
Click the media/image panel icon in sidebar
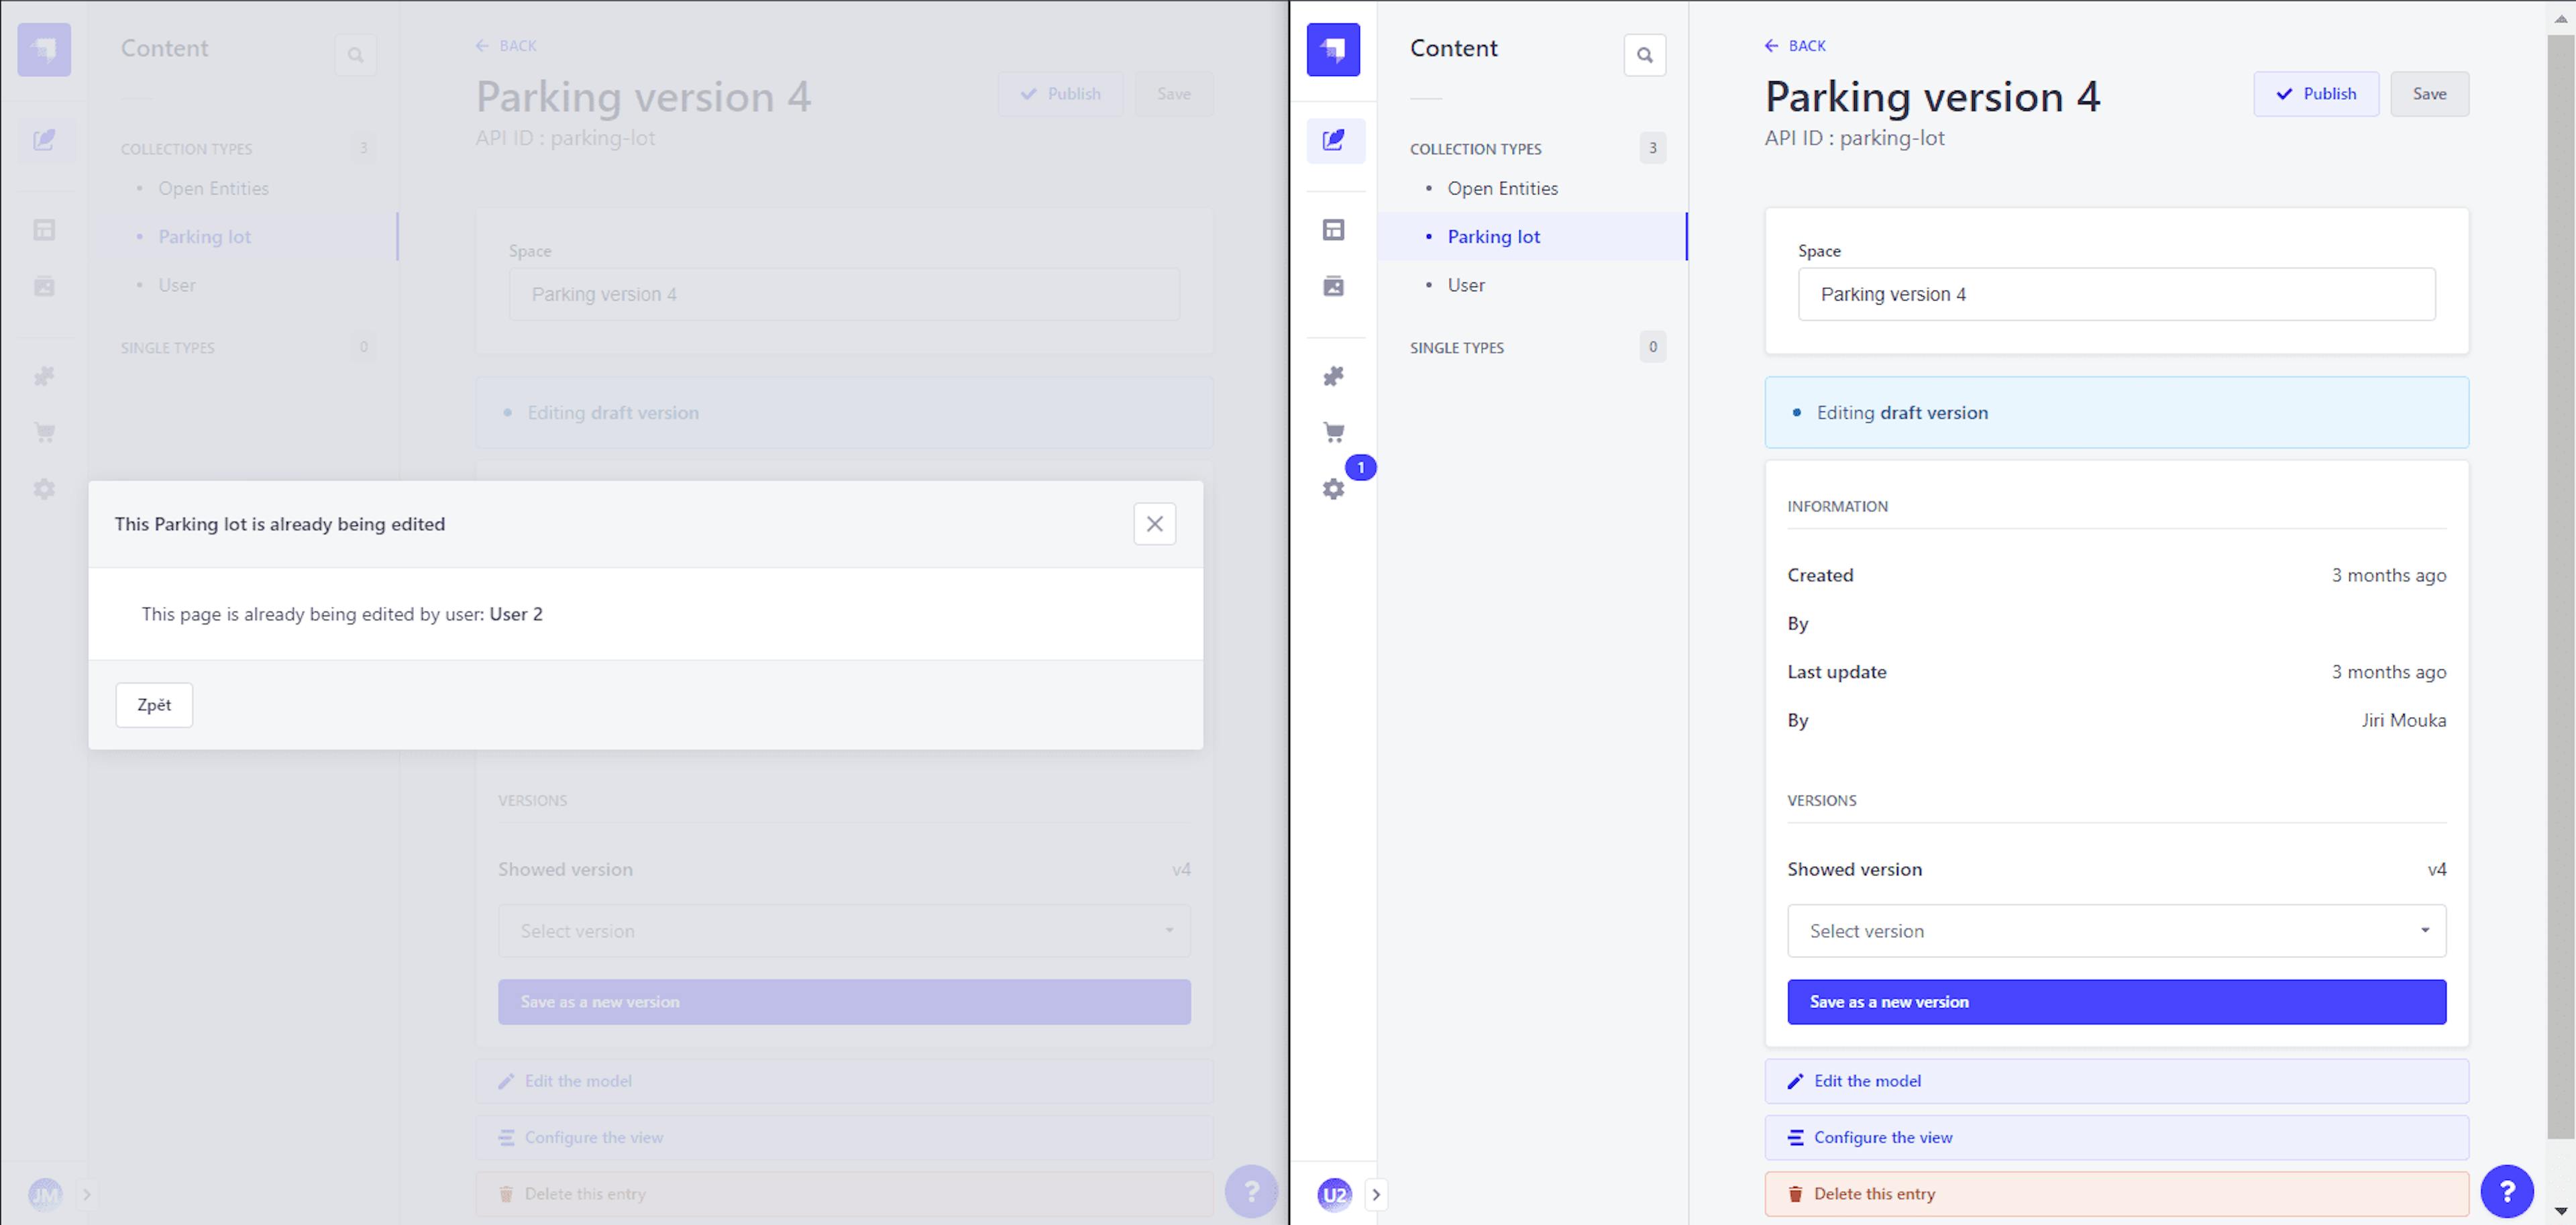pyautogui.click(x=1336, y=286)
